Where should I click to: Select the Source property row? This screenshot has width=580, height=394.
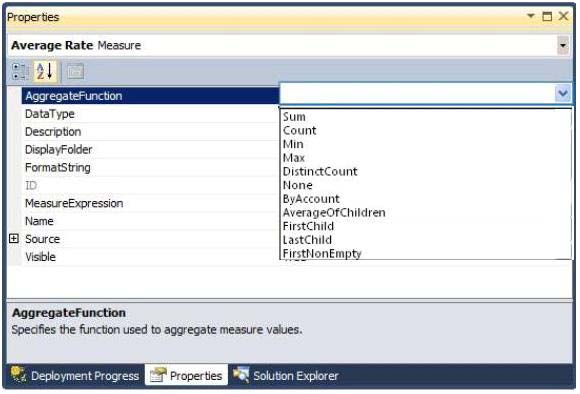click(x=150, y=239)
